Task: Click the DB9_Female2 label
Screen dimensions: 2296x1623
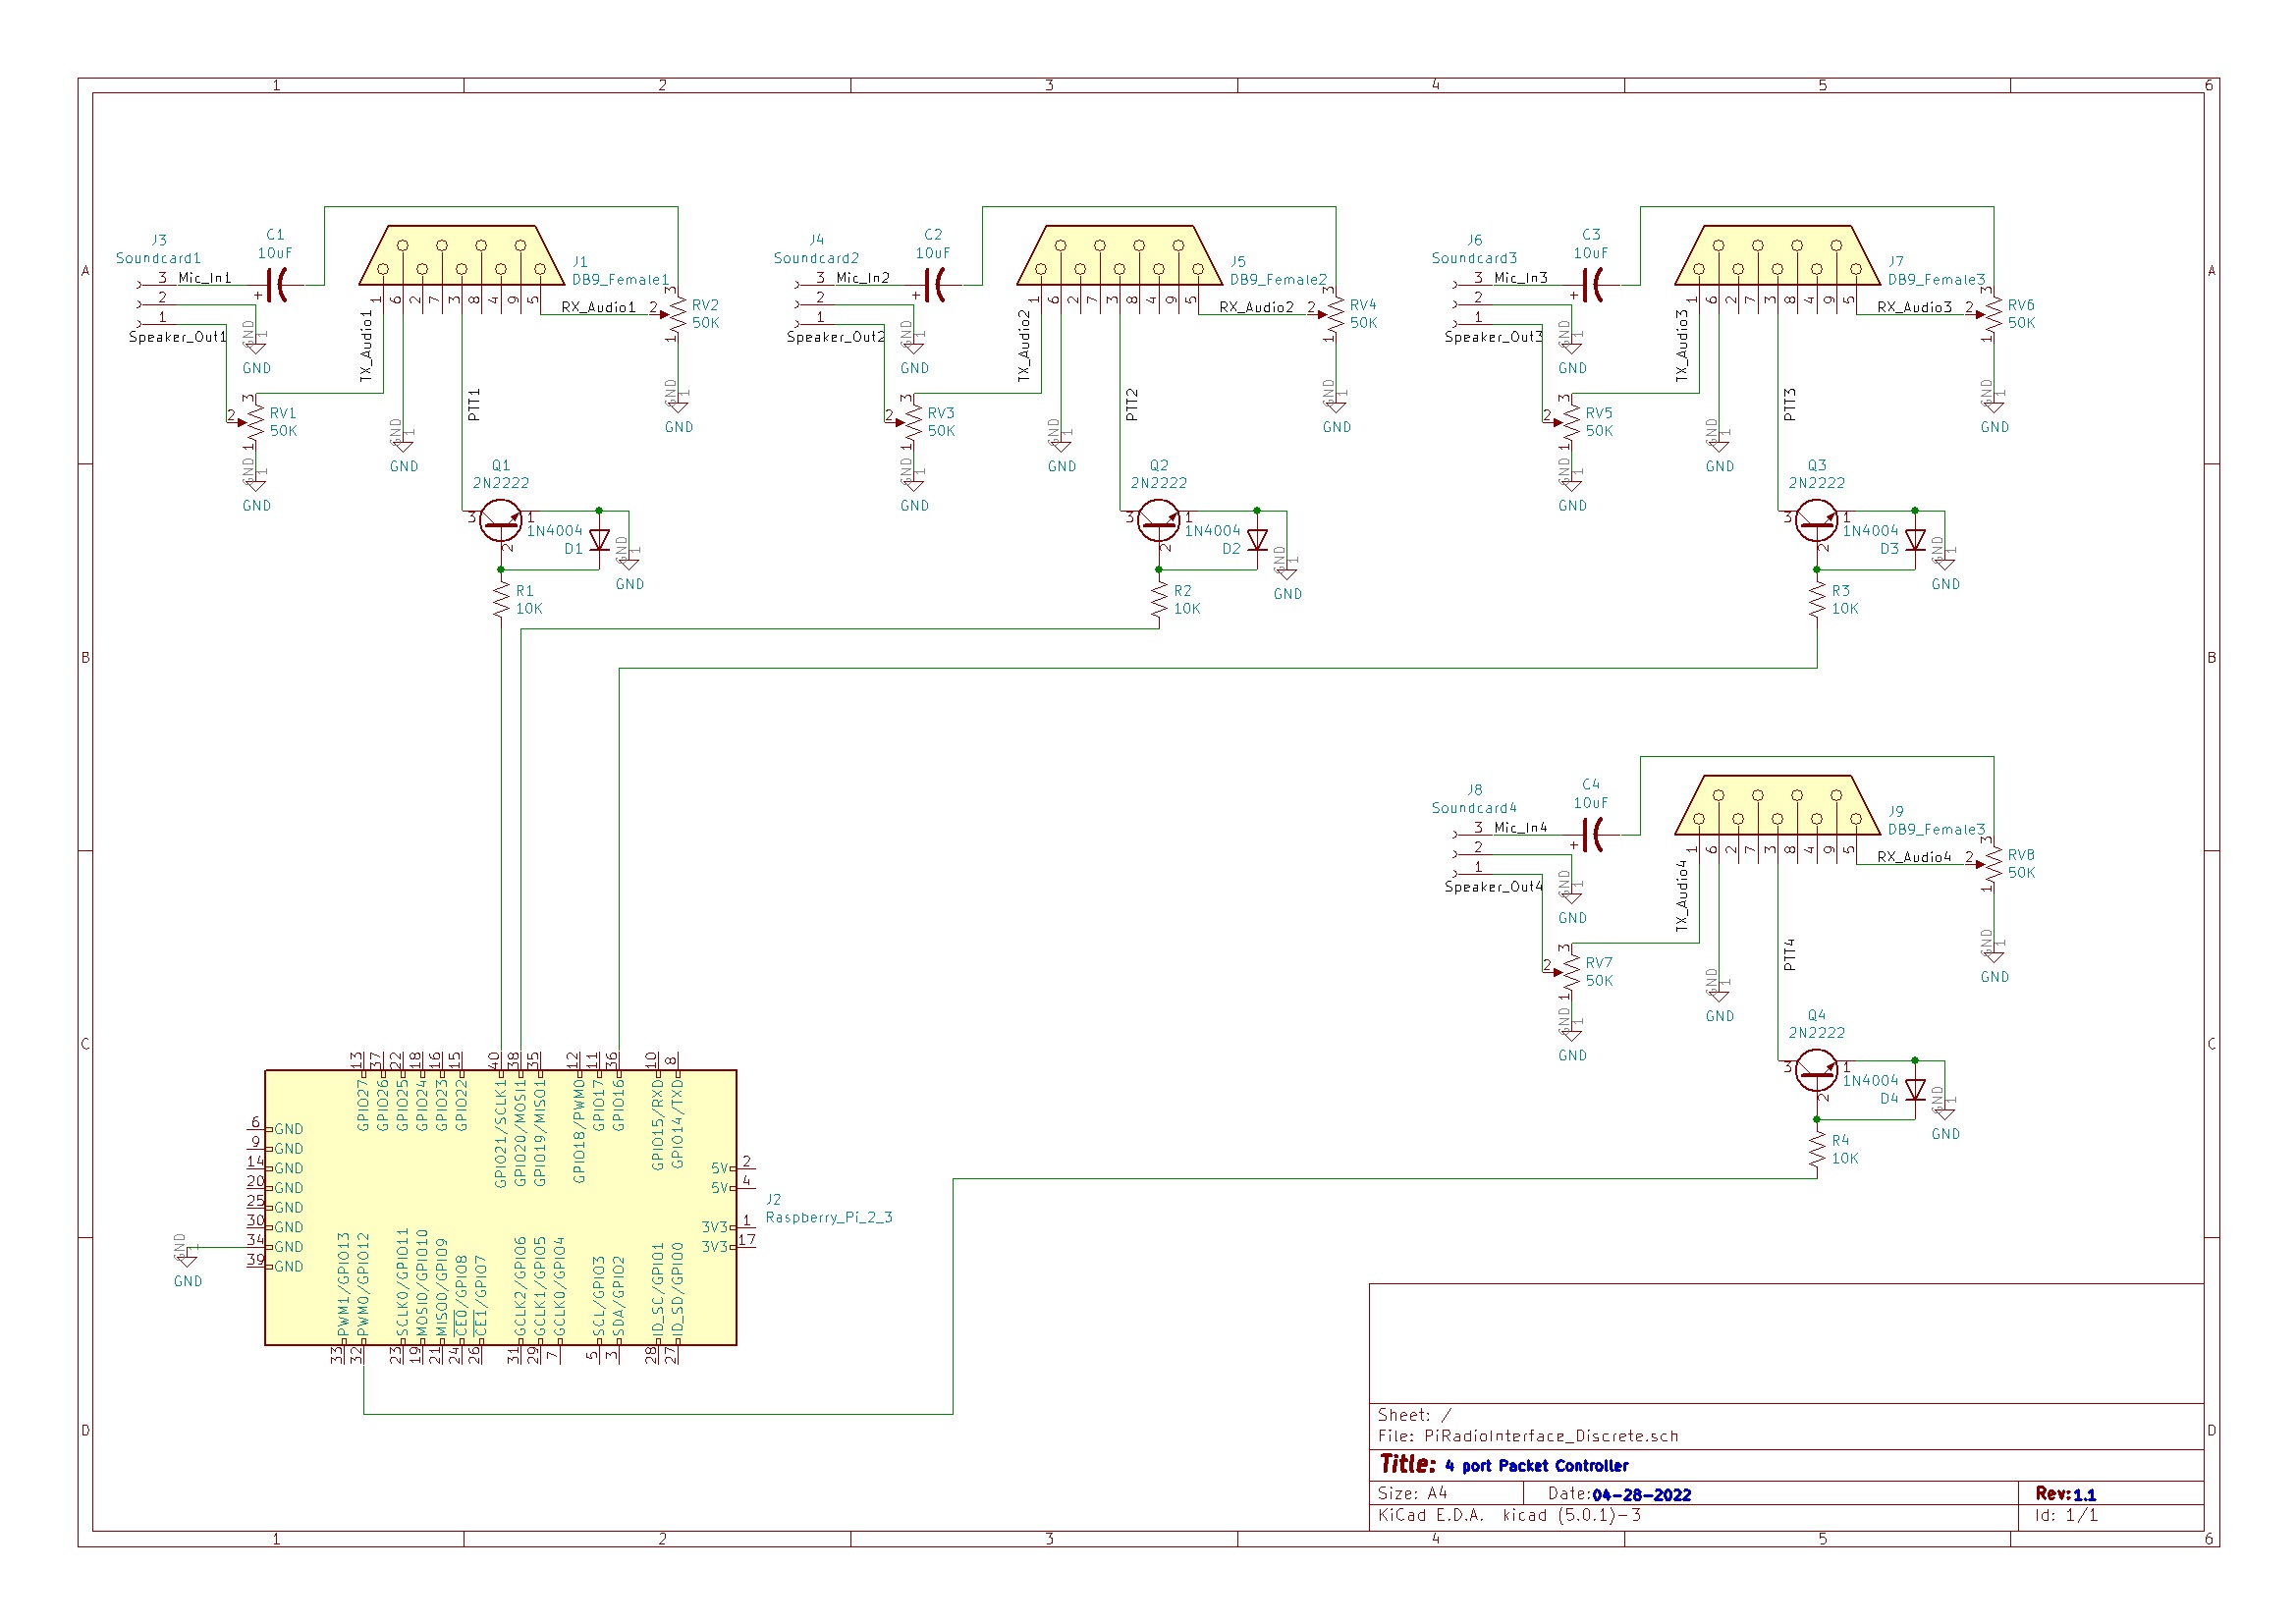Action: coord(1278,280)
